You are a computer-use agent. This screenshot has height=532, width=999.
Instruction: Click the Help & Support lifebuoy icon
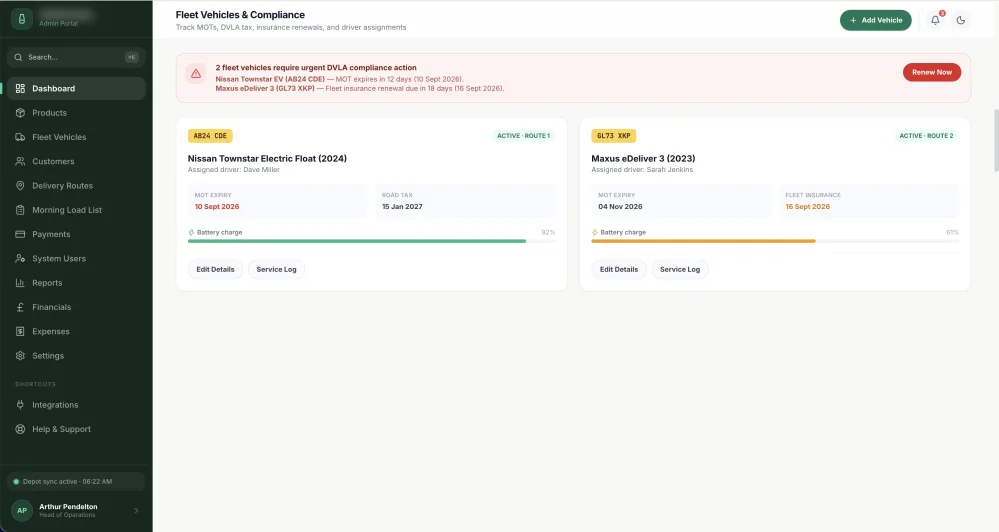pyautogui.click(x=20, y=429)
